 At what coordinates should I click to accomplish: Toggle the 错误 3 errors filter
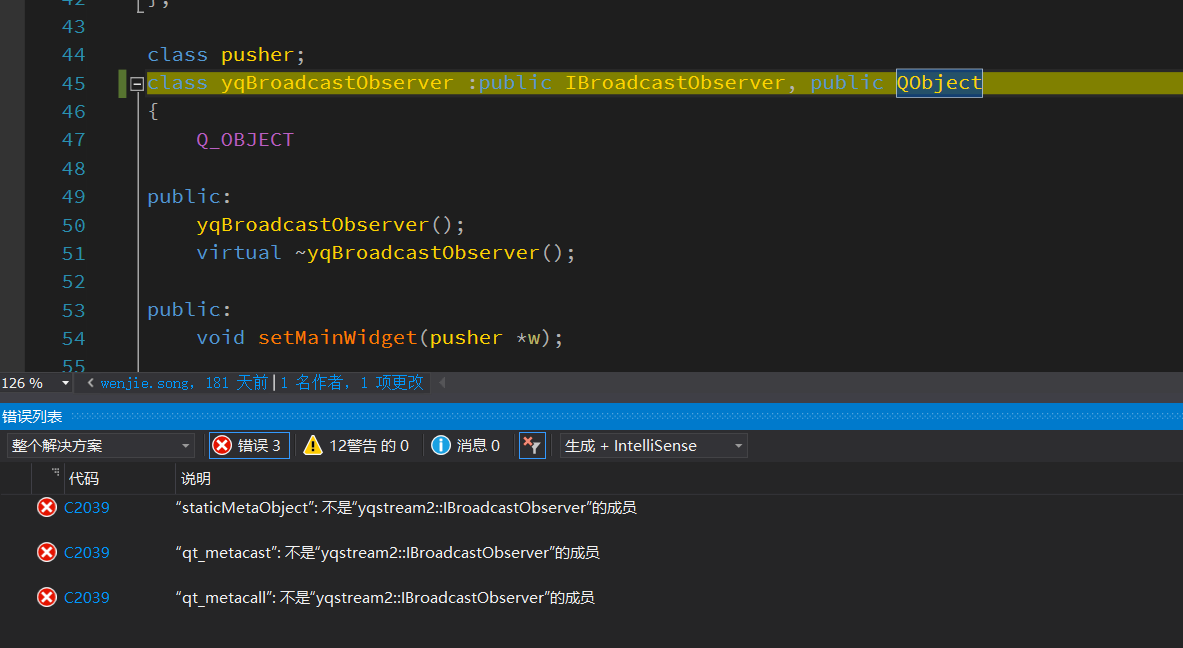pos(248,445)
